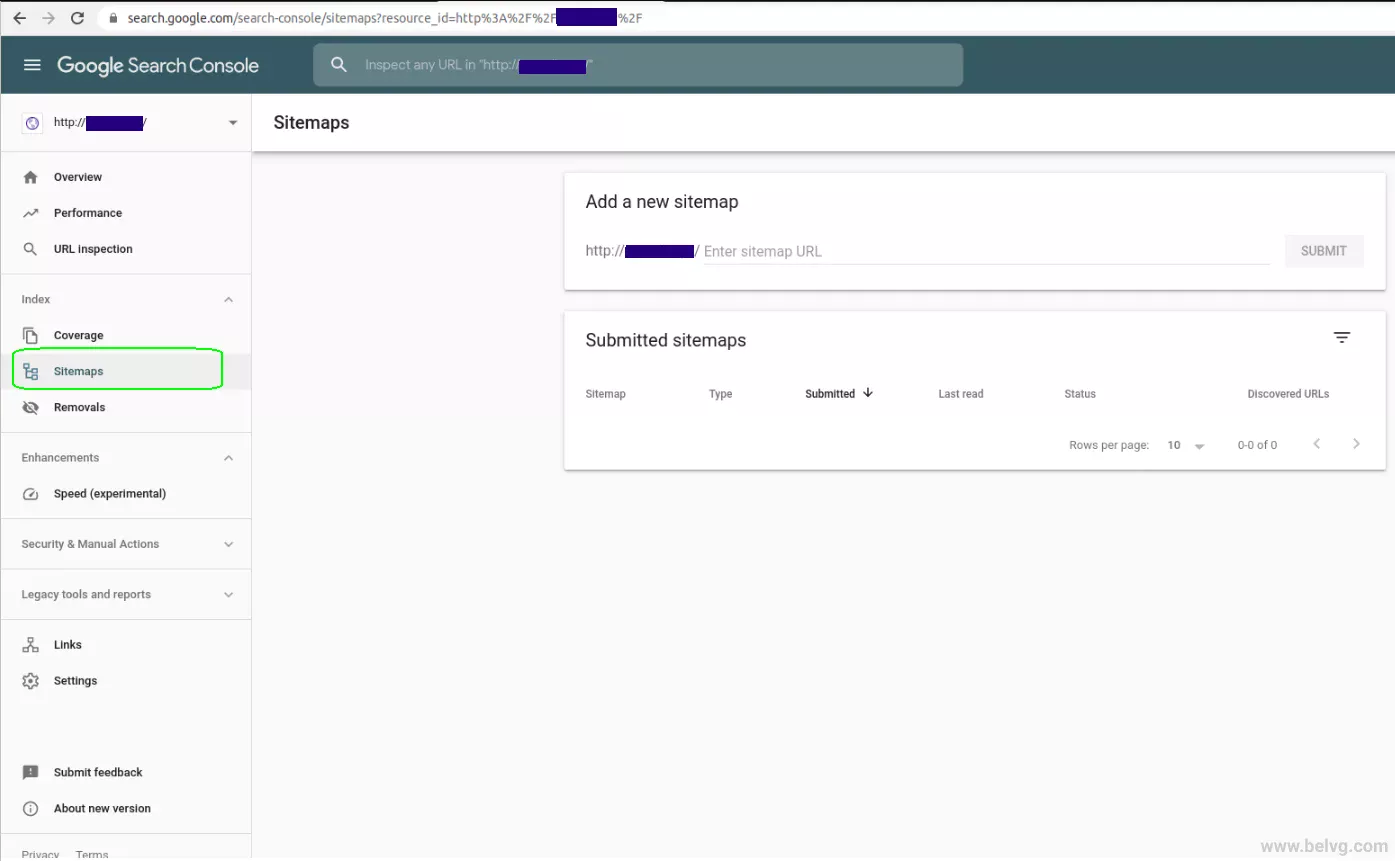Click the Privacy footer link
This screenshot has width=1395, height=861.
[40, 854]
